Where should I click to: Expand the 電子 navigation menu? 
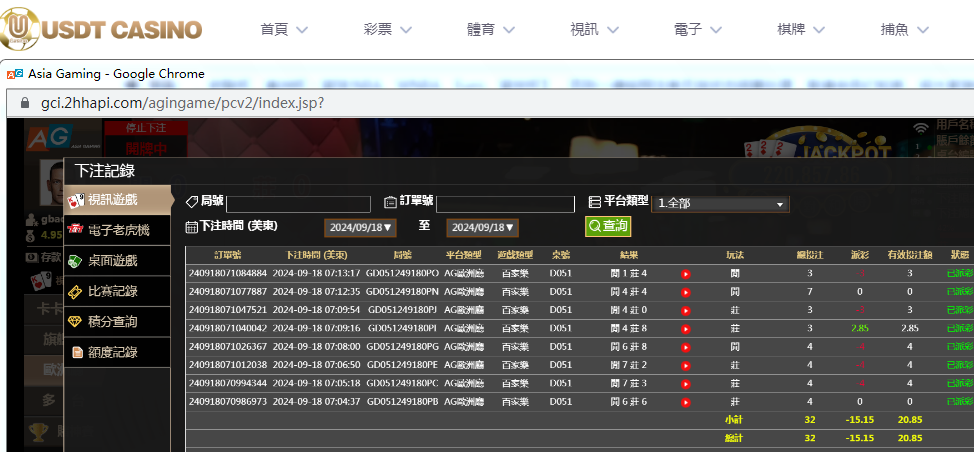[x=700, y=29]
